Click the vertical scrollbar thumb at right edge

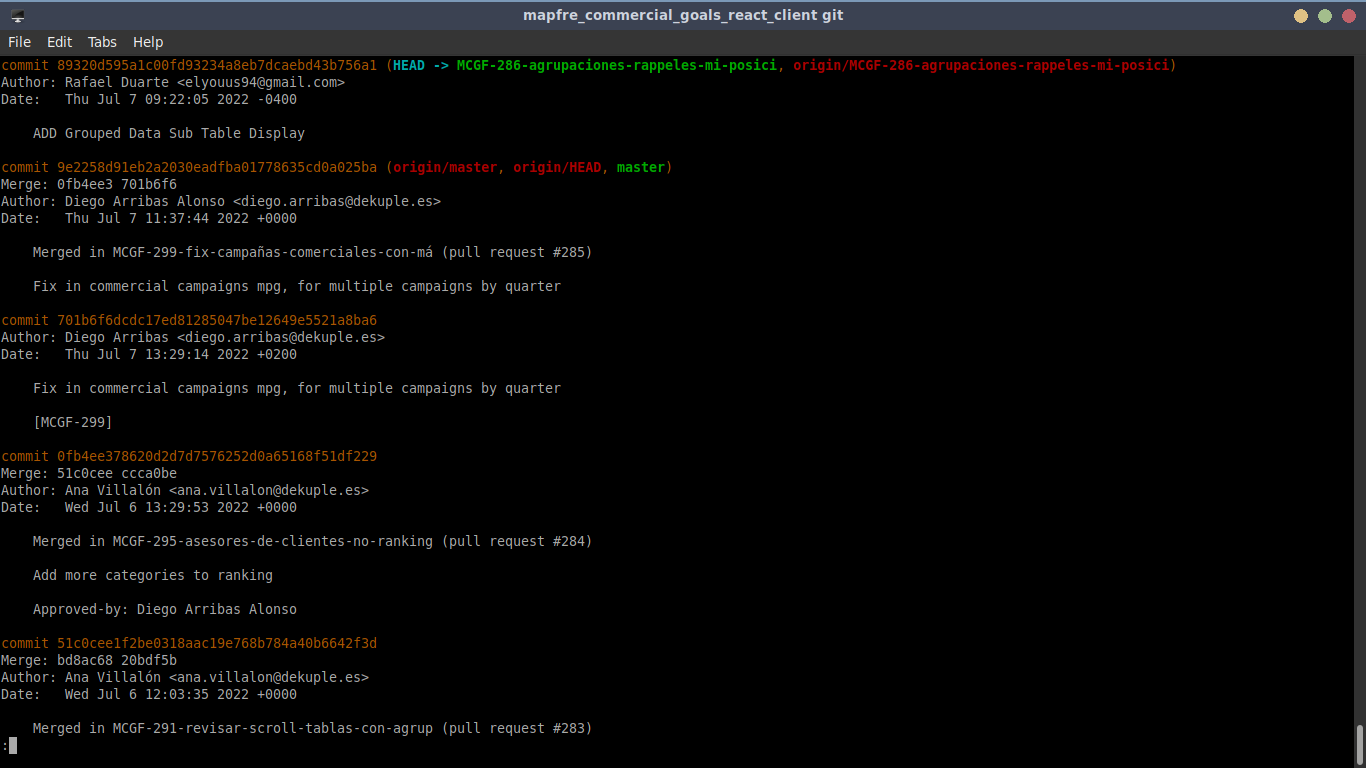click(x=1359, y=742)
